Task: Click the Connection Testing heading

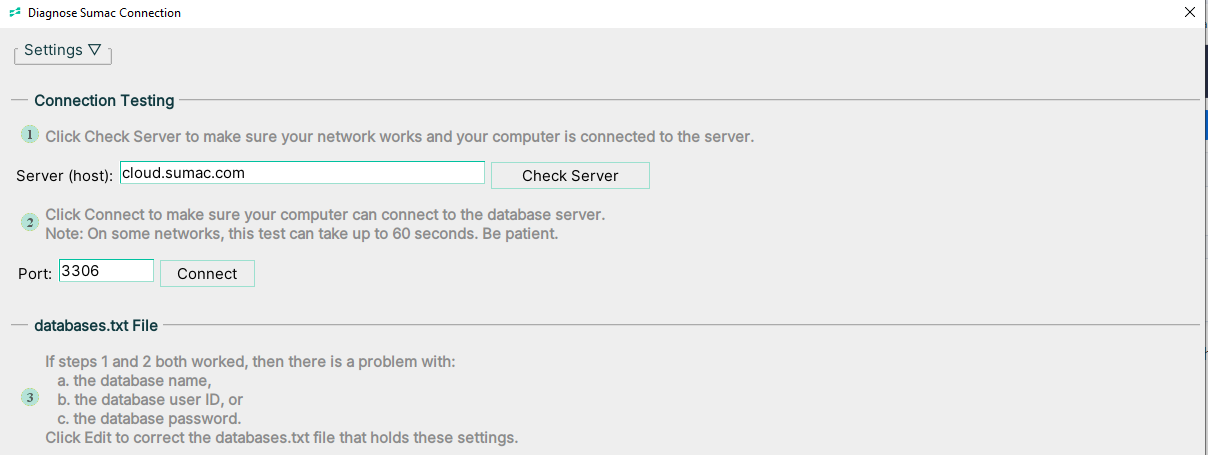Action: pyautogui.click(x=104, y=100)
